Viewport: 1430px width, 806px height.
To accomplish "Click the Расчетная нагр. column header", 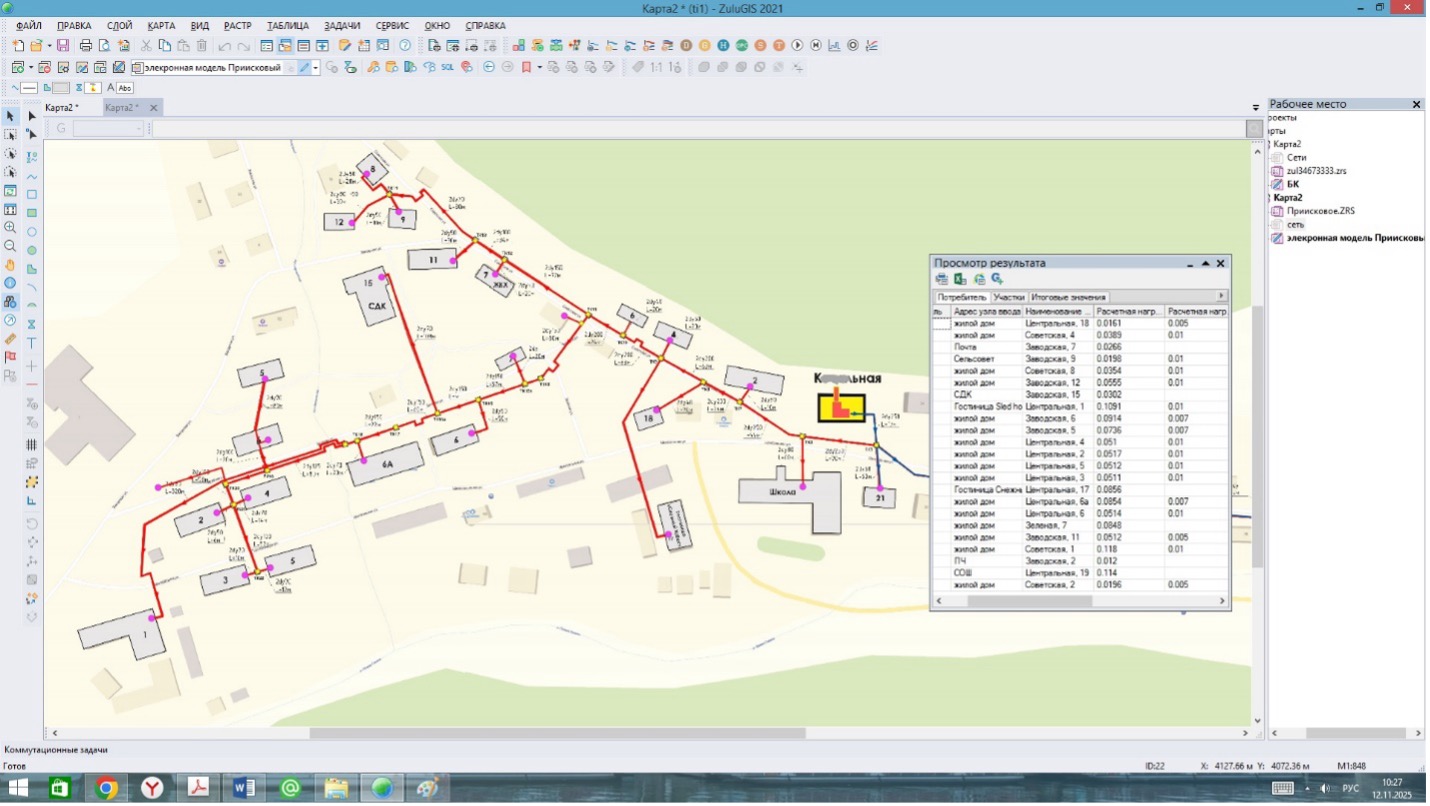I will pos(1129,312).
